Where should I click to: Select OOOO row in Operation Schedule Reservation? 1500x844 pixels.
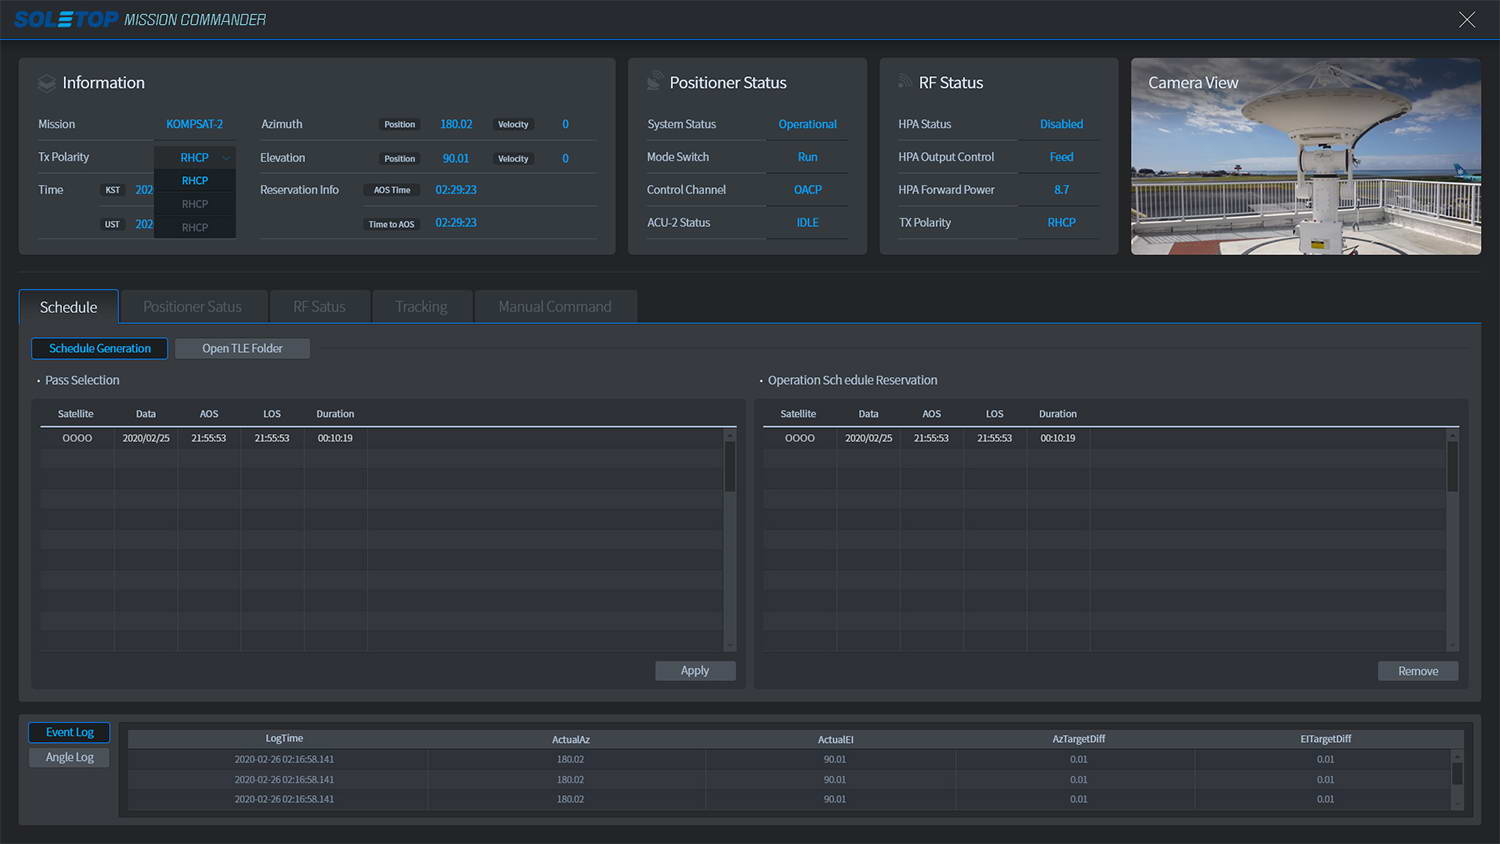point(1104,438)
